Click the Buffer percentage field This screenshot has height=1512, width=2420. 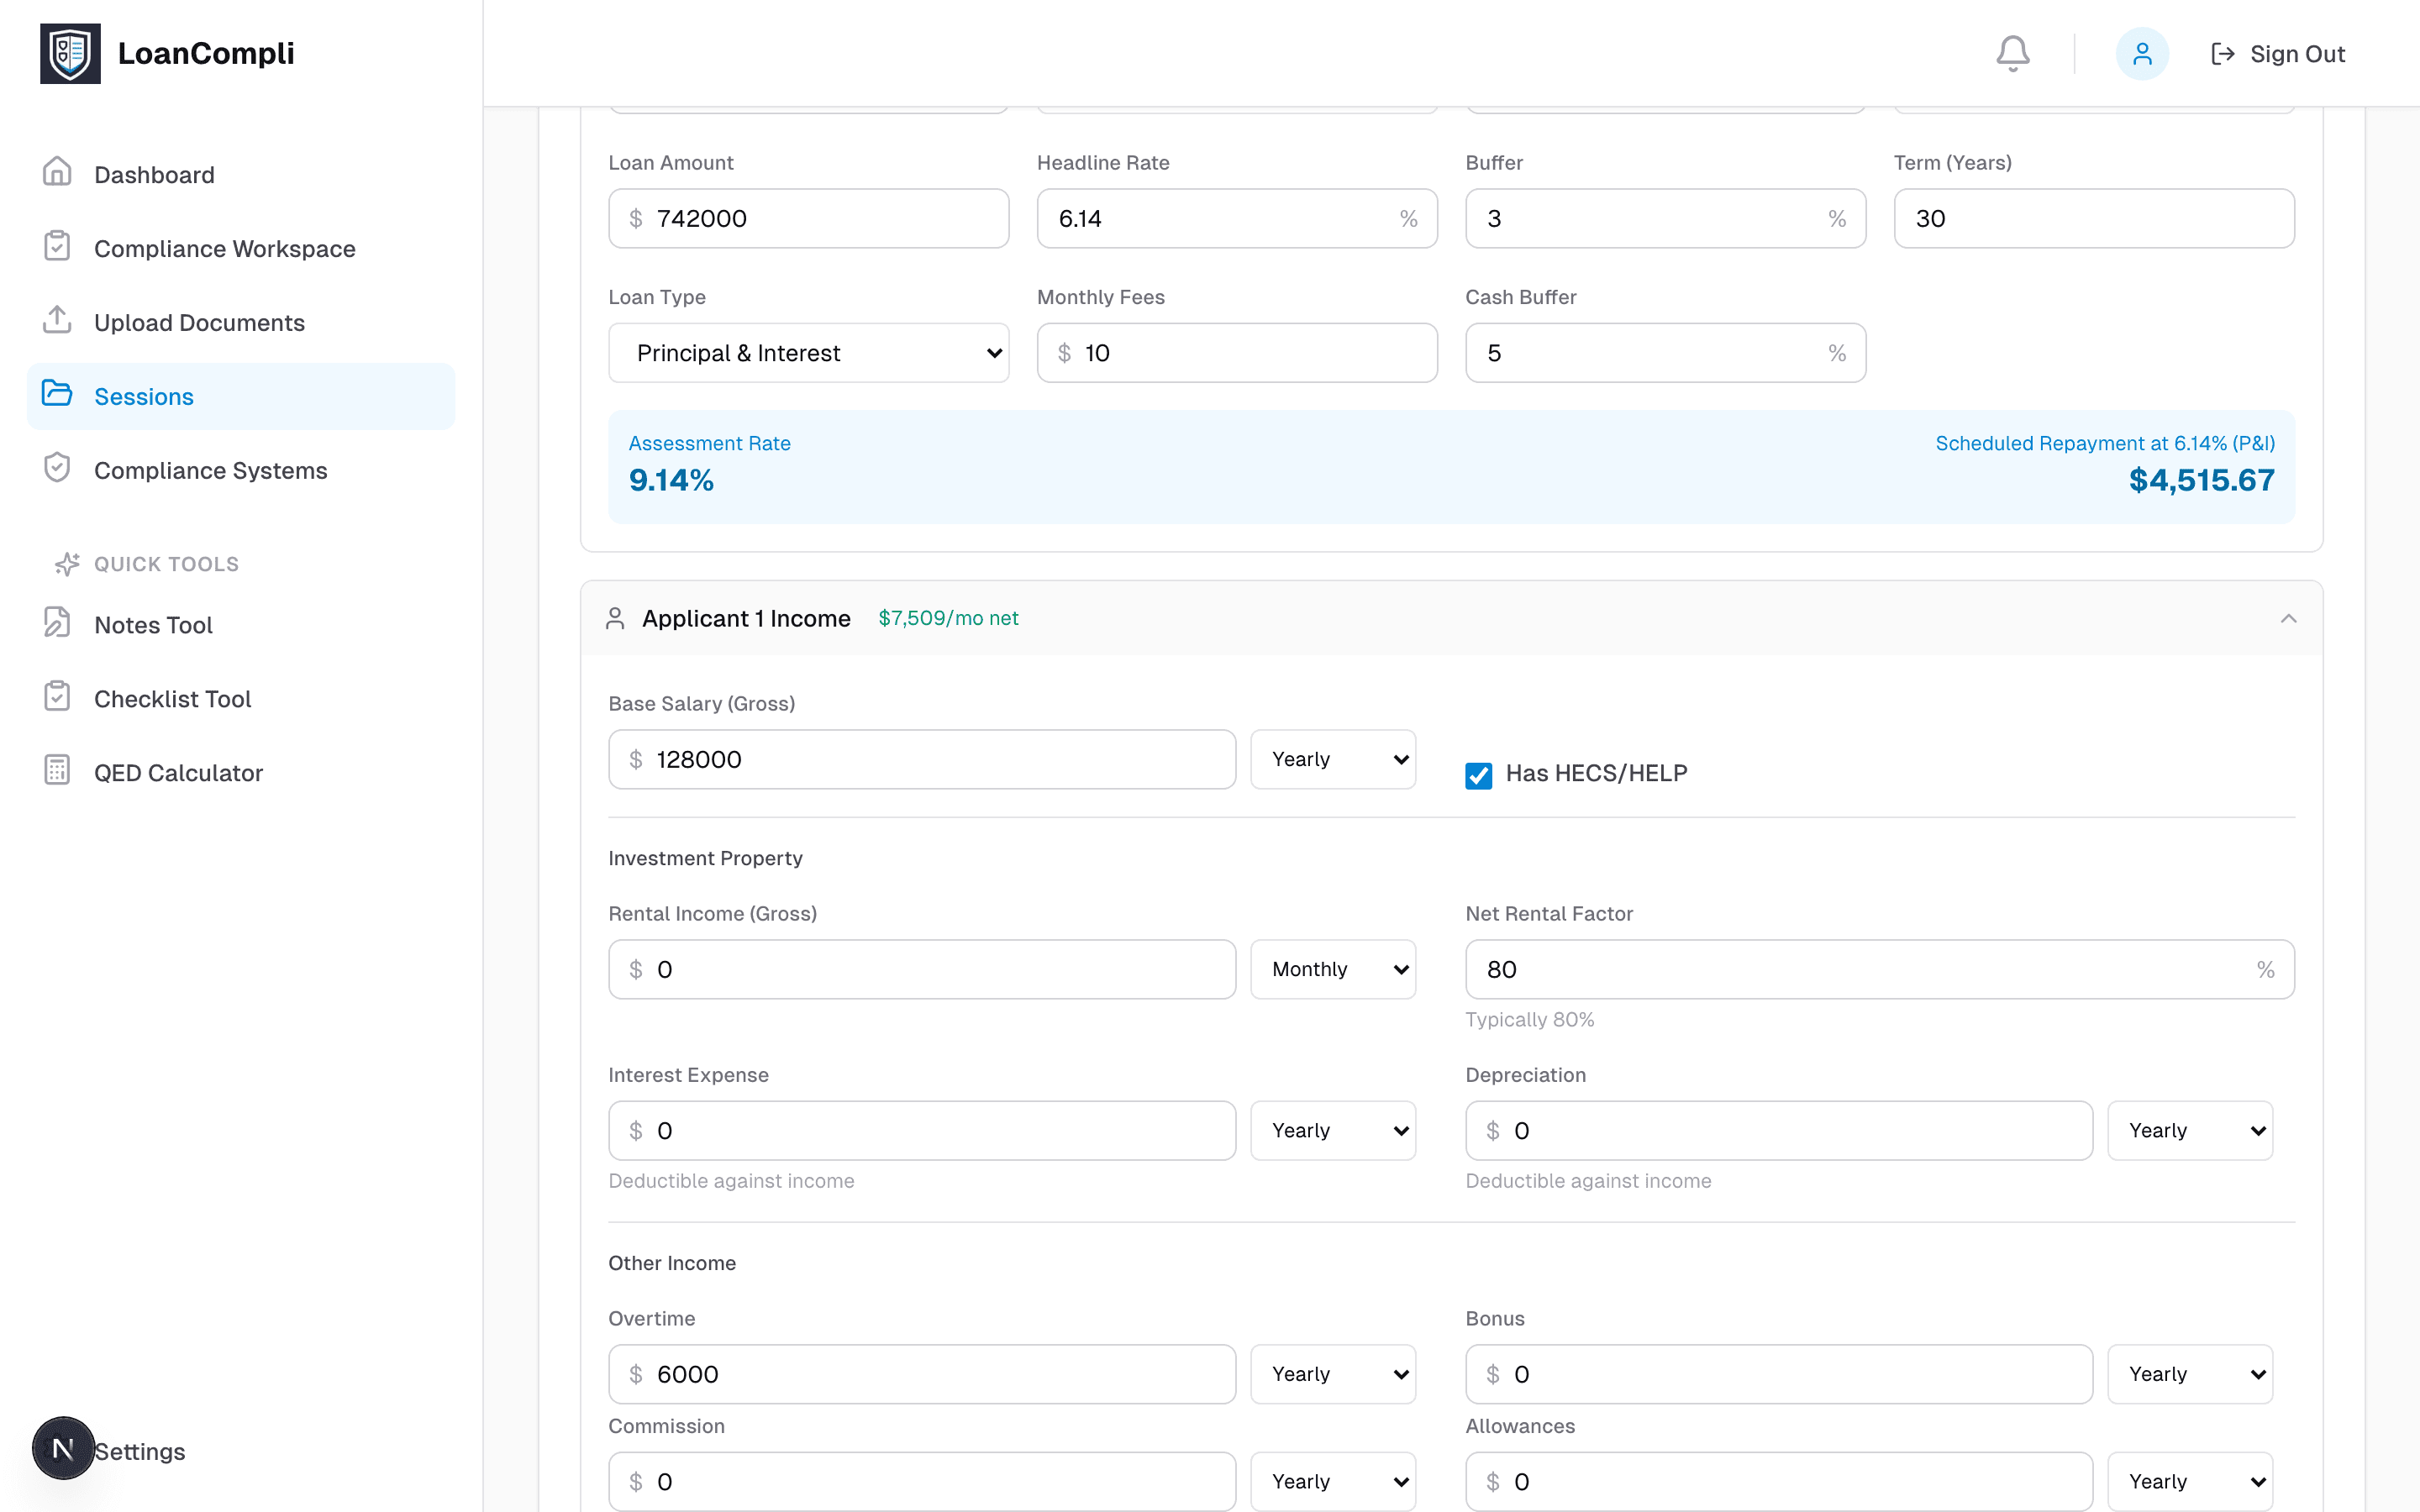pyautogui.click(x=1665, y=218)
